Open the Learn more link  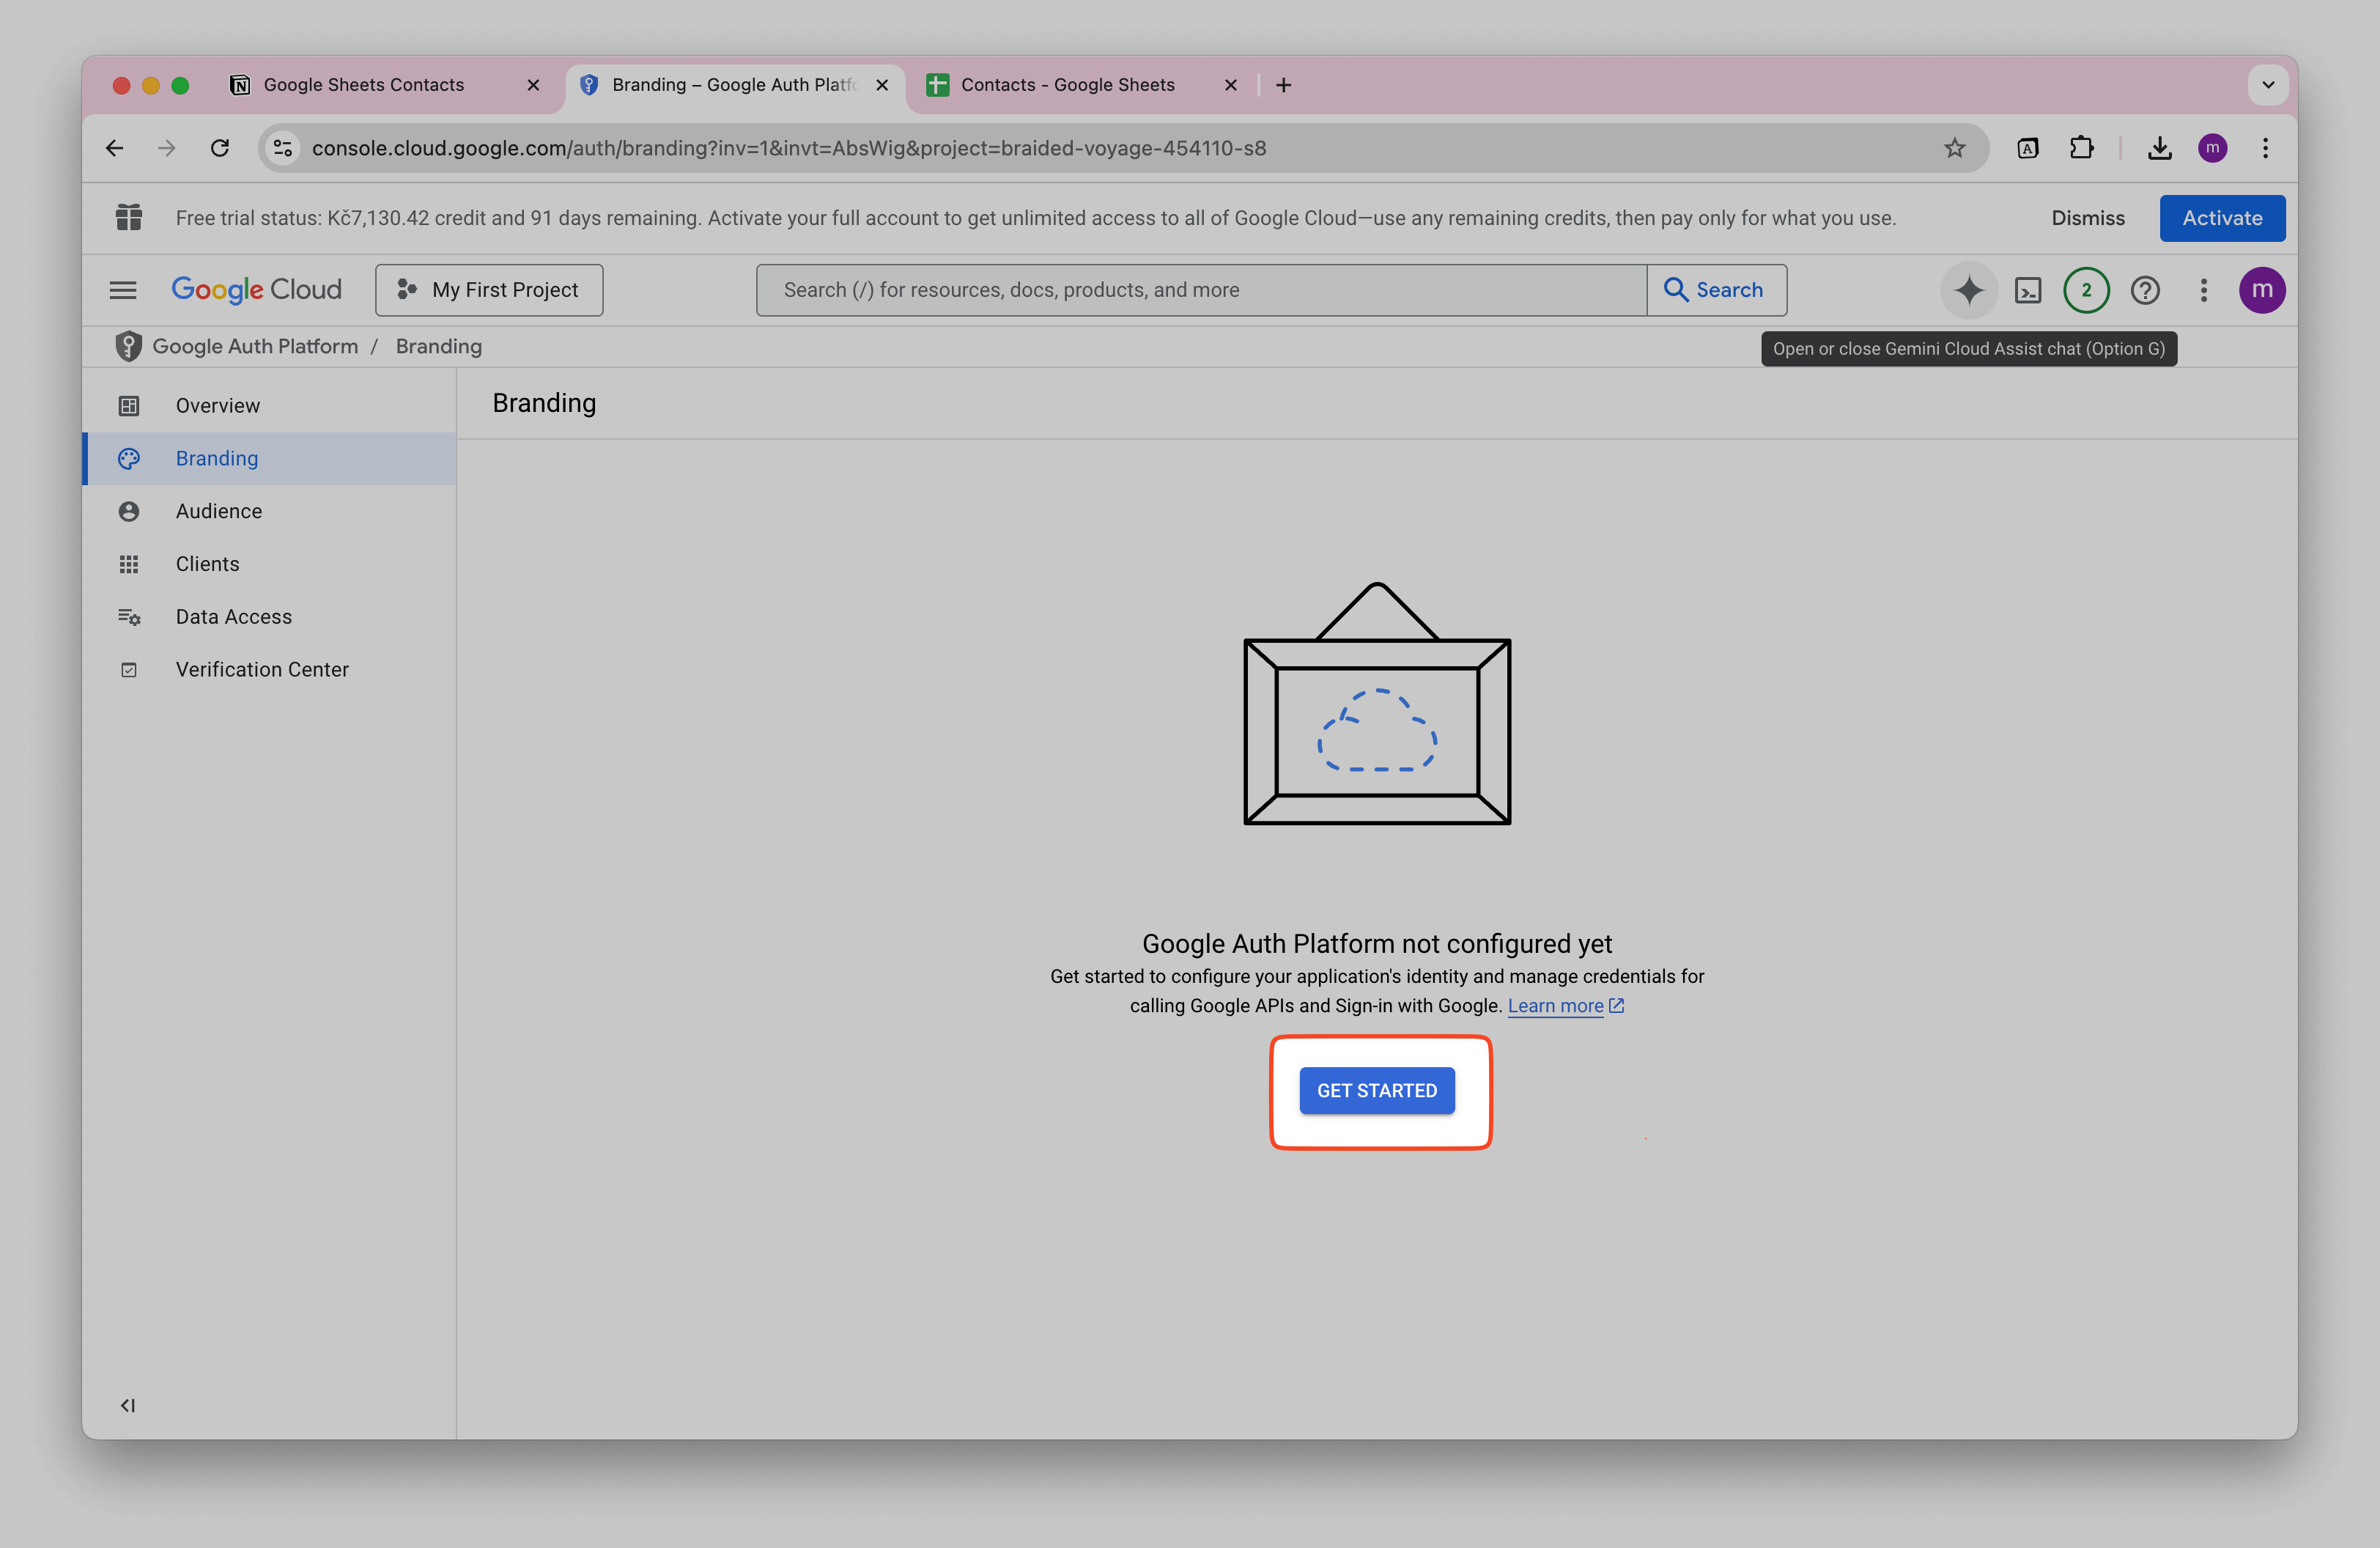[x=1556, y=1006]
